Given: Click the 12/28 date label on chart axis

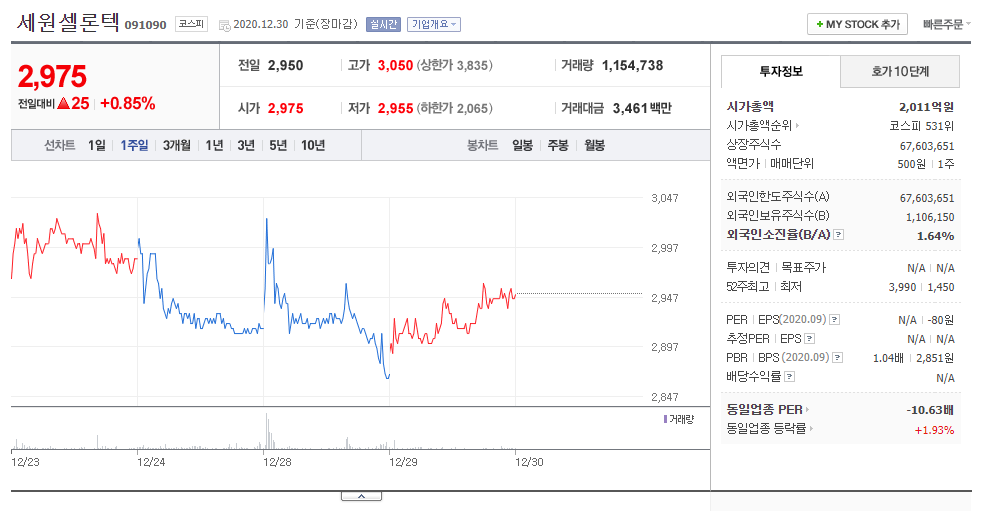Looking at the screenshot, I should 277,462.
